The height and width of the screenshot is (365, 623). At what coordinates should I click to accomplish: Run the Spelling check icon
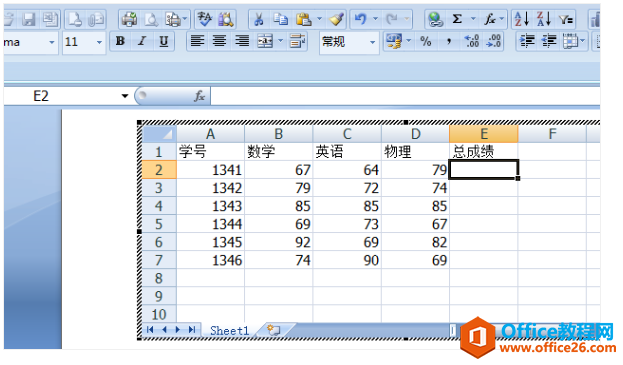click(x=204, y=19)
